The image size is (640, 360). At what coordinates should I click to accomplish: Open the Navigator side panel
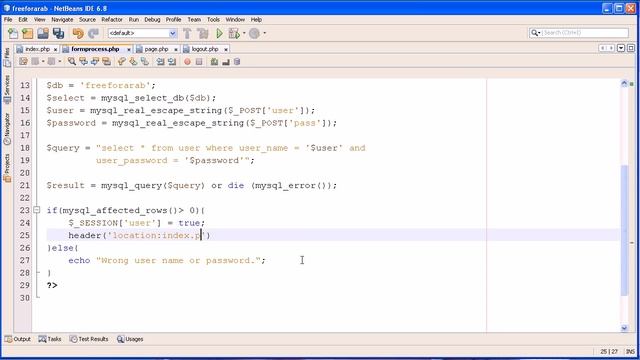[7, 129]
